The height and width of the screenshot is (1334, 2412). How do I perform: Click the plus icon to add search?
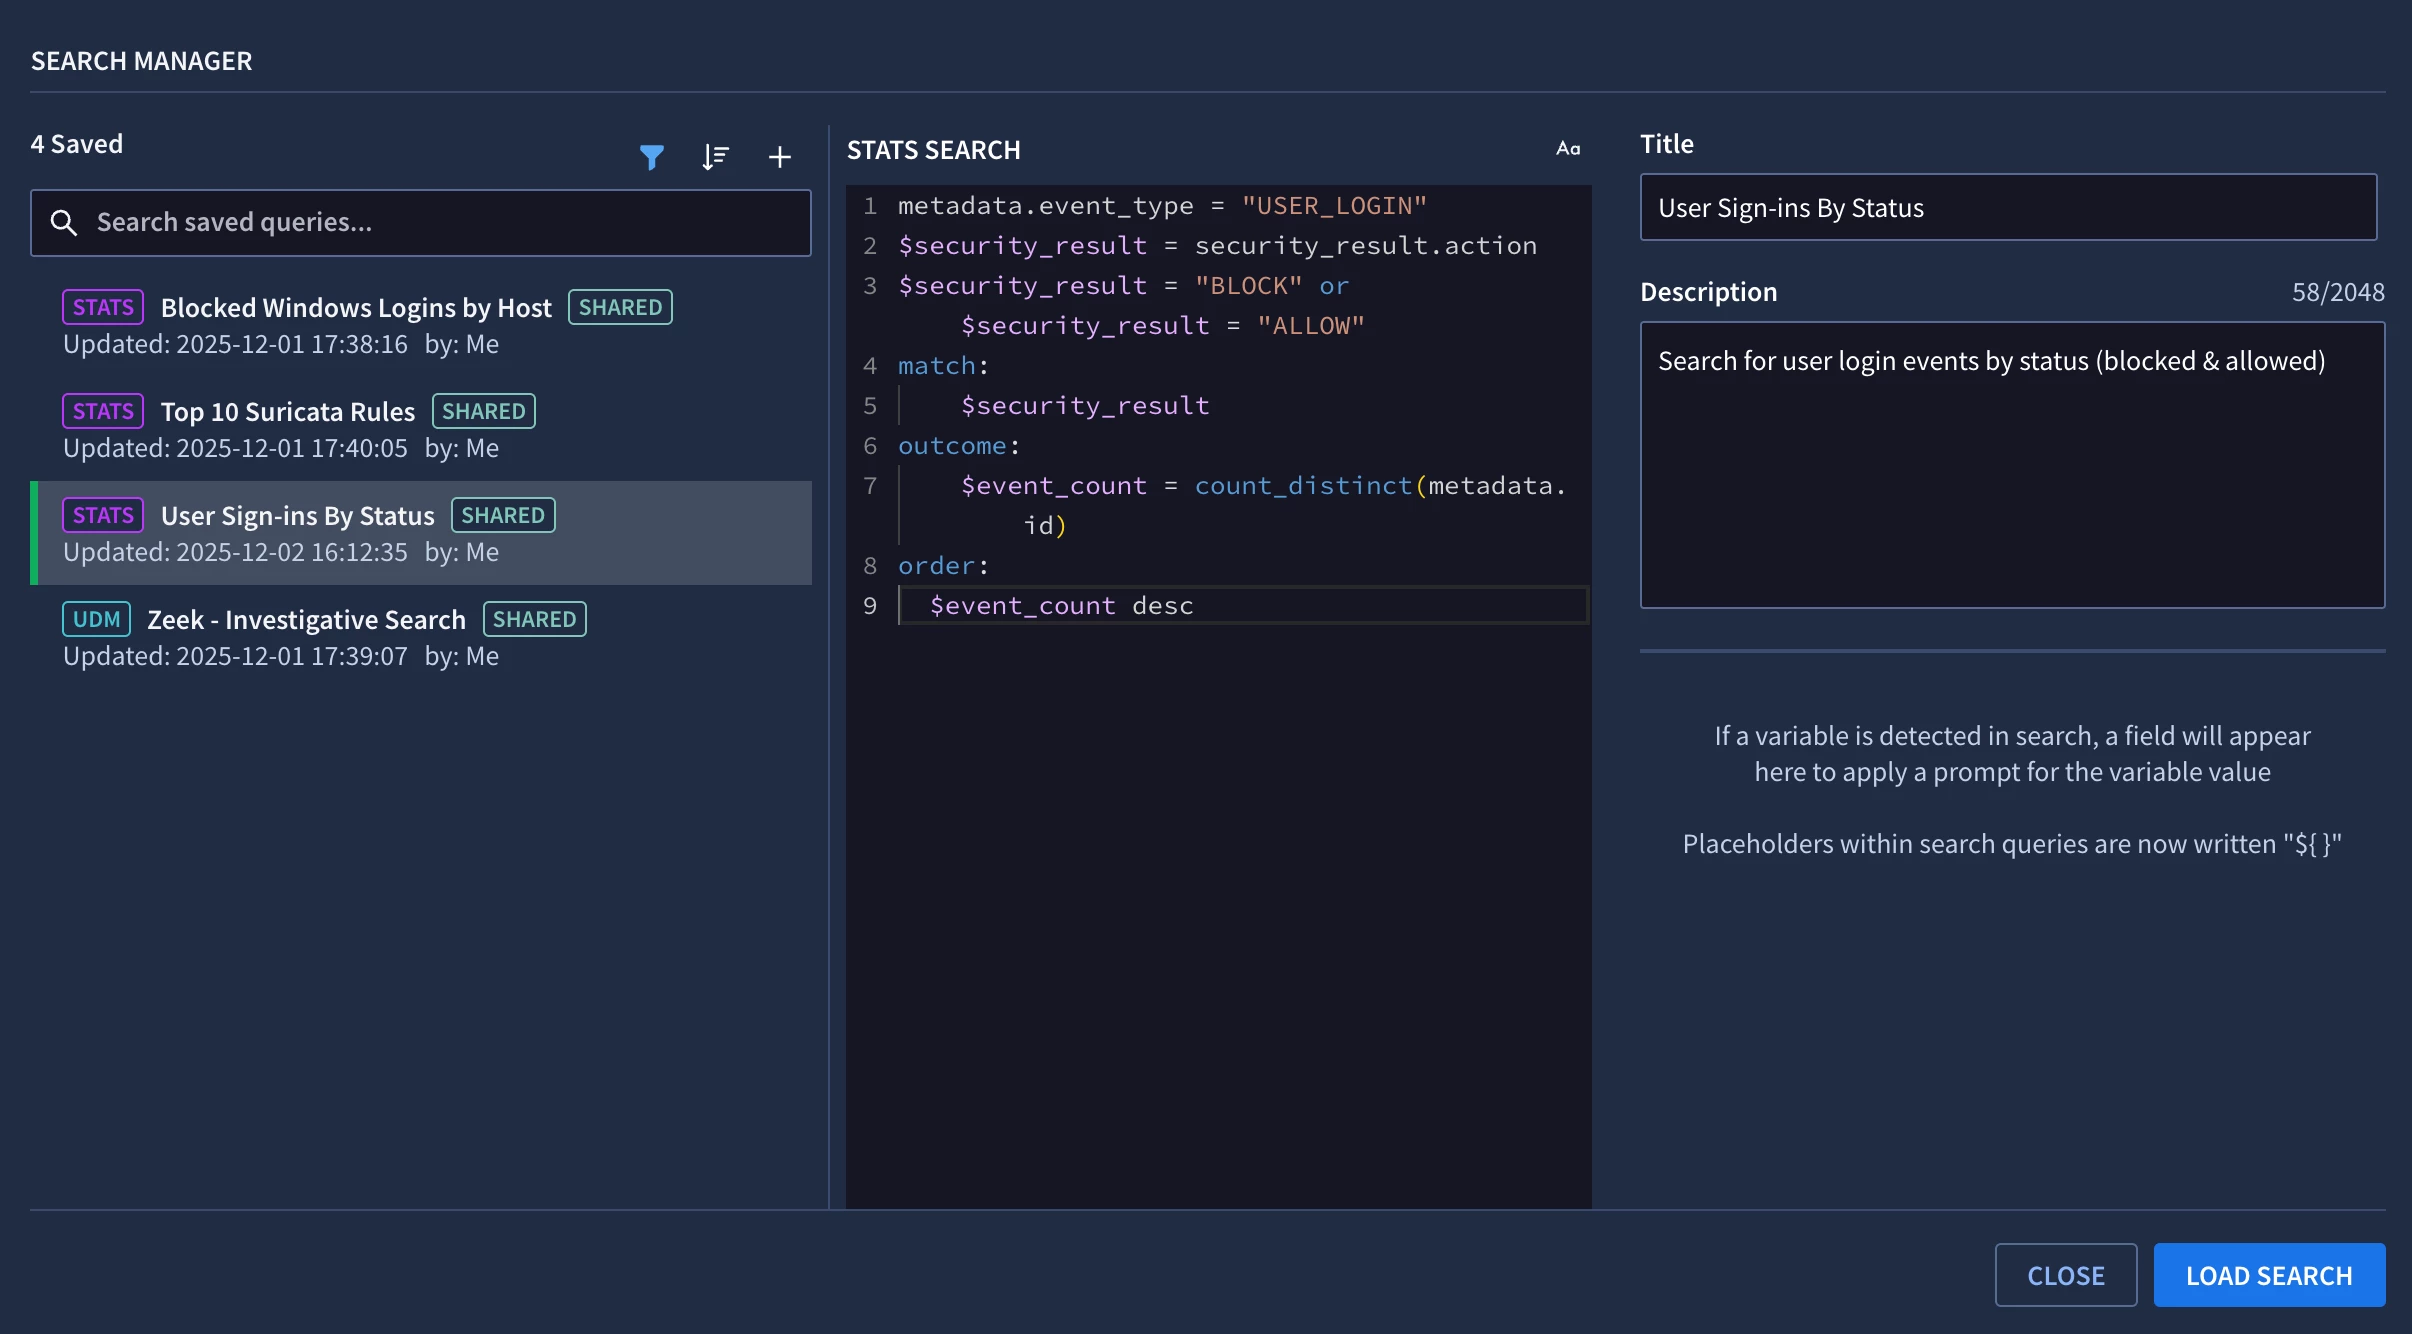coord(780,157)
